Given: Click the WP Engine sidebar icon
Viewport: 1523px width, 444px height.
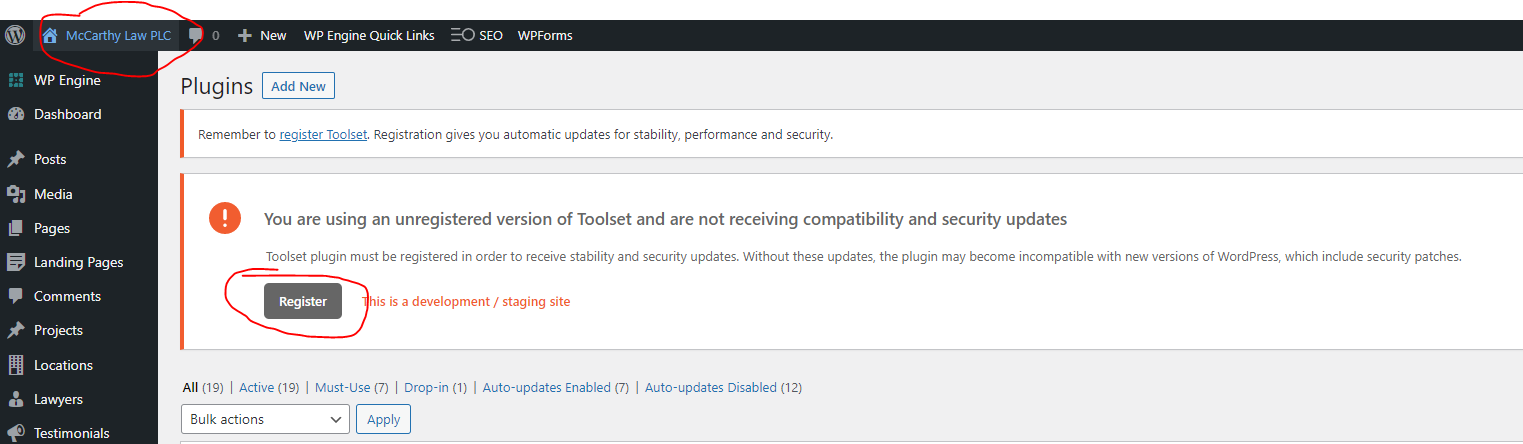Looking at the screenshot, I should (16, 80).
